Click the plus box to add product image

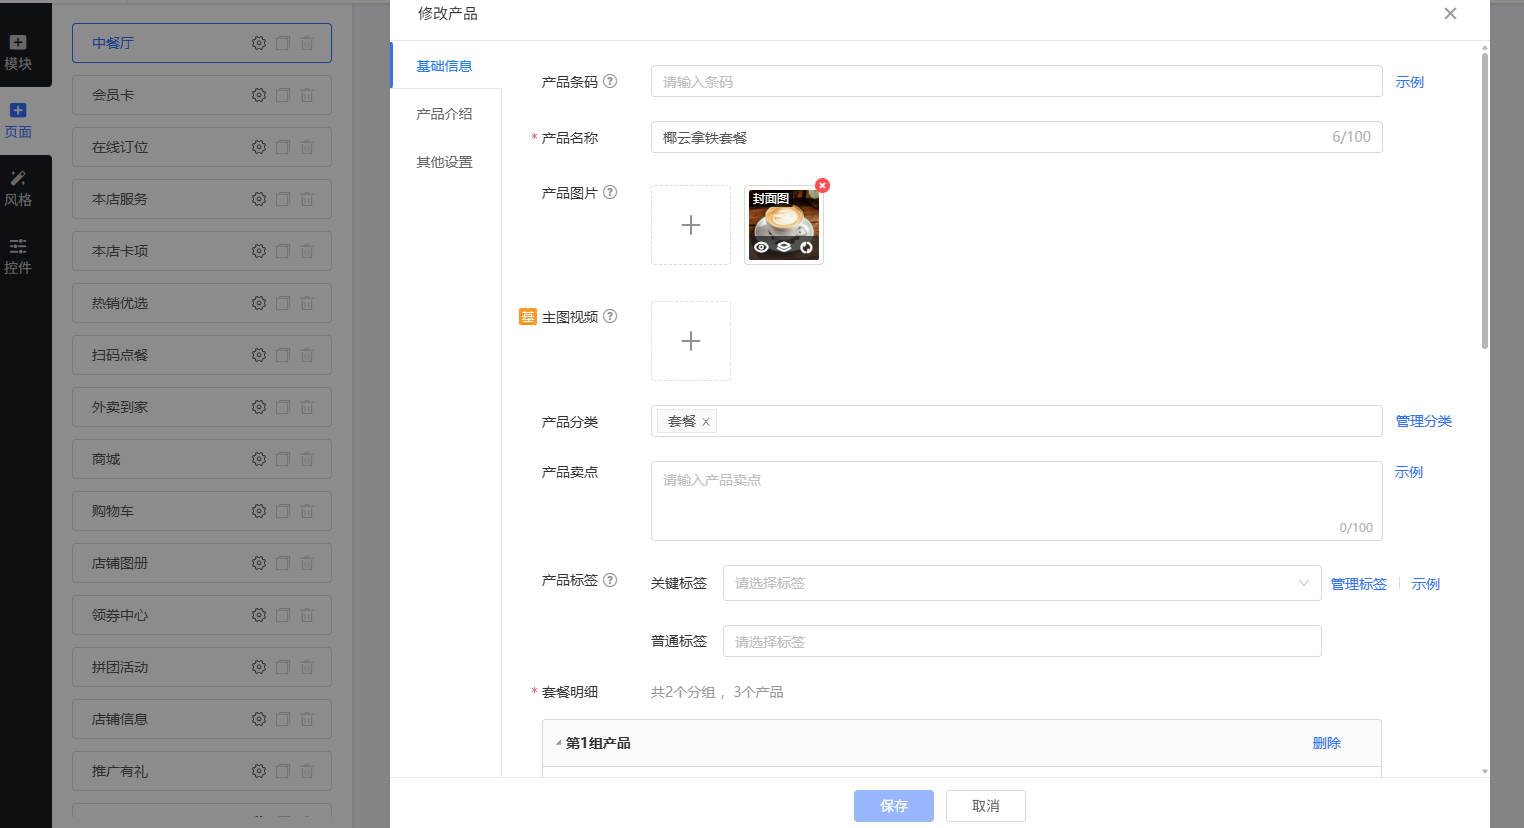click(x=691, y=225)
